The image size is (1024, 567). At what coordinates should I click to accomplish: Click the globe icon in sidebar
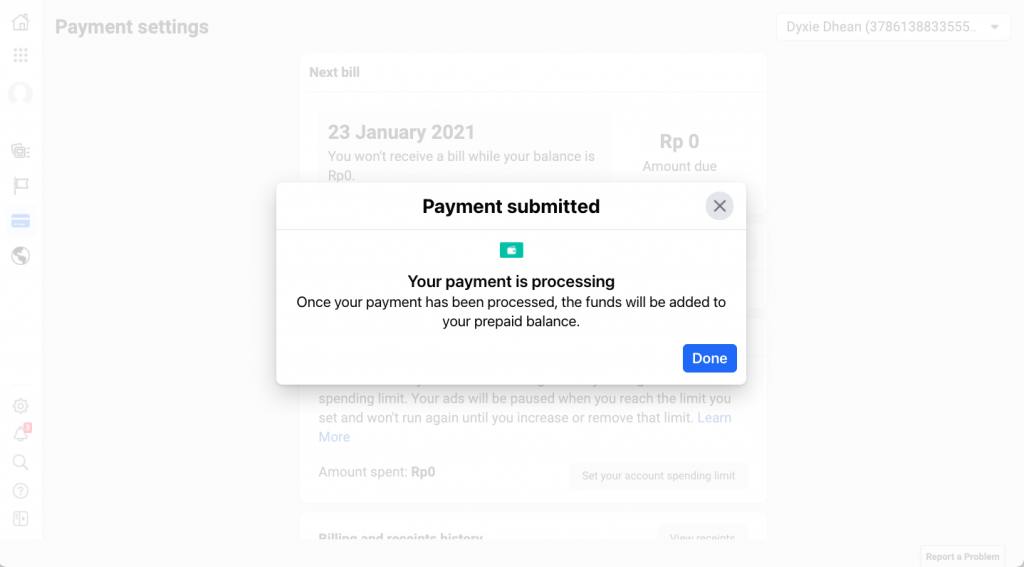tap(20, 256)
